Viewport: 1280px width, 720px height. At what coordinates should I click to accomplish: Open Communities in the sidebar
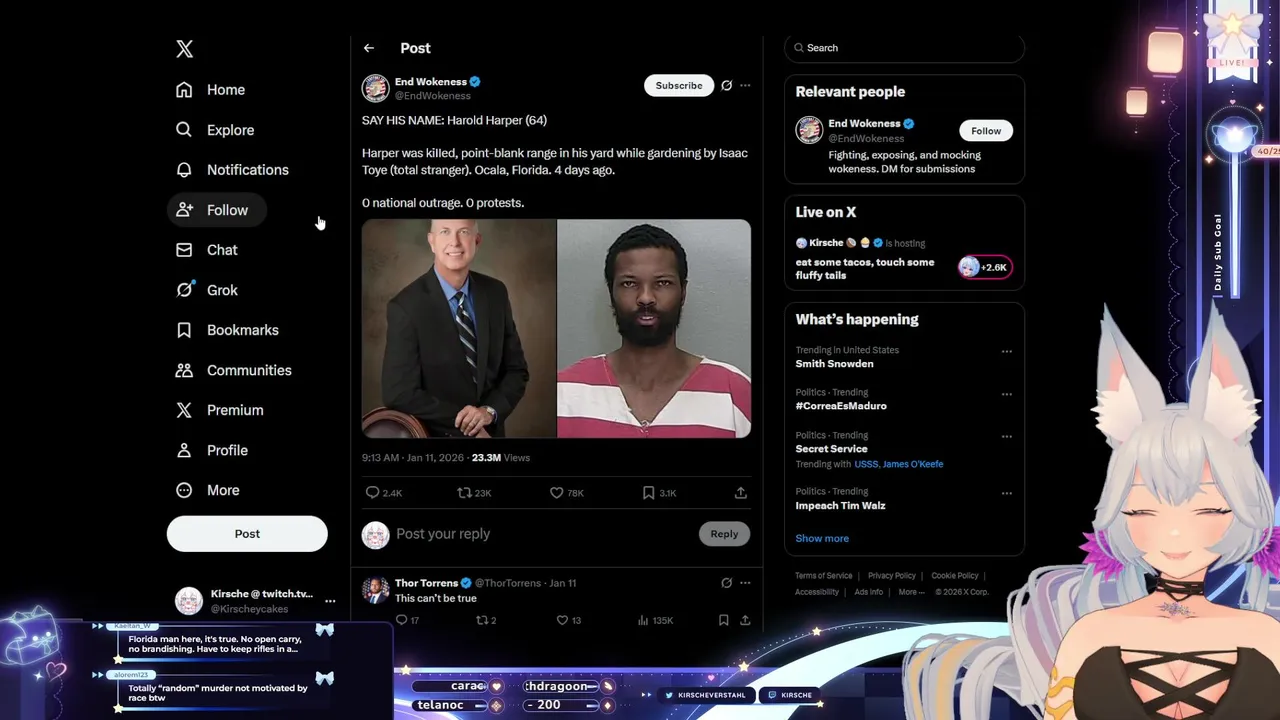(x=234, y=370)
